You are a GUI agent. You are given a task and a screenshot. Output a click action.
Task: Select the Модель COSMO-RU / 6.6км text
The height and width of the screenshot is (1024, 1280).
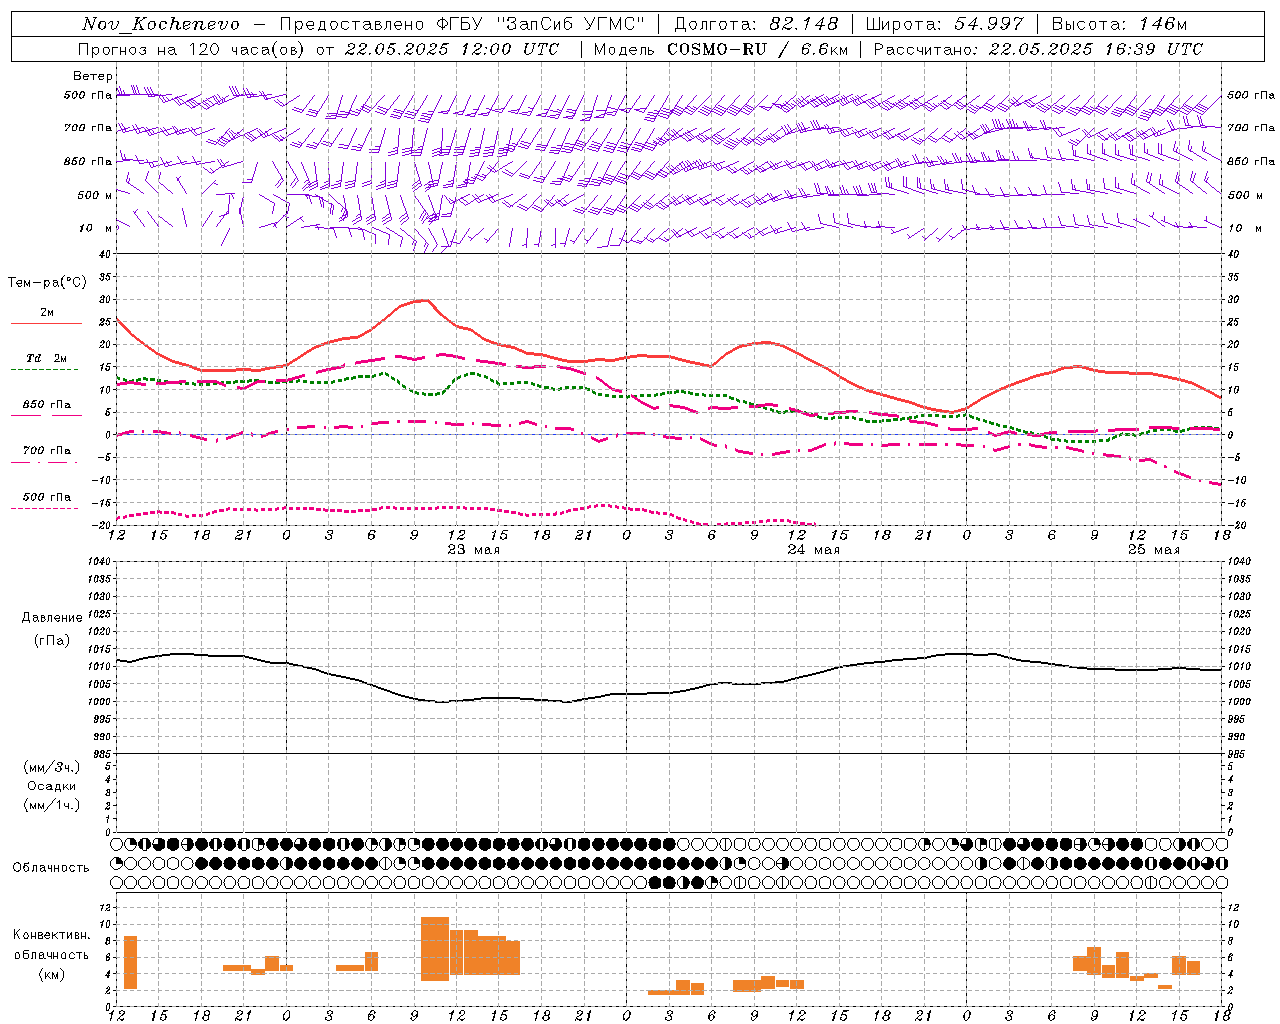721,49
